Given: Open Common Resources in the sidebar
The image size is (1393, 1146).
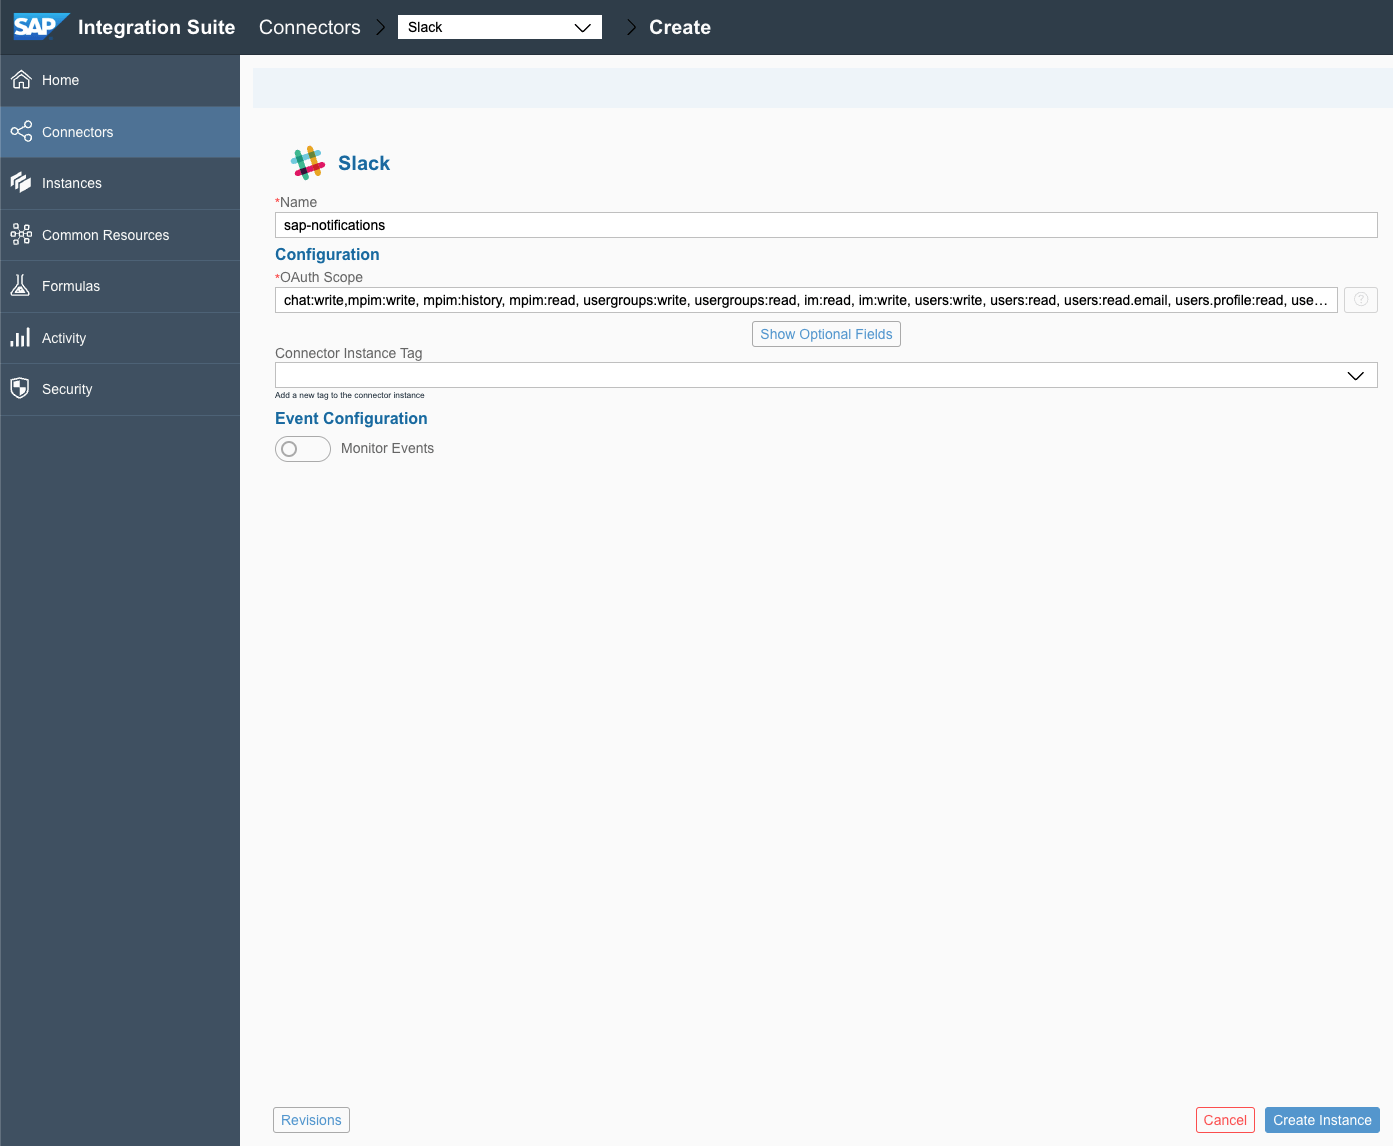Looking at the screenshot, I should click(120, 235).
